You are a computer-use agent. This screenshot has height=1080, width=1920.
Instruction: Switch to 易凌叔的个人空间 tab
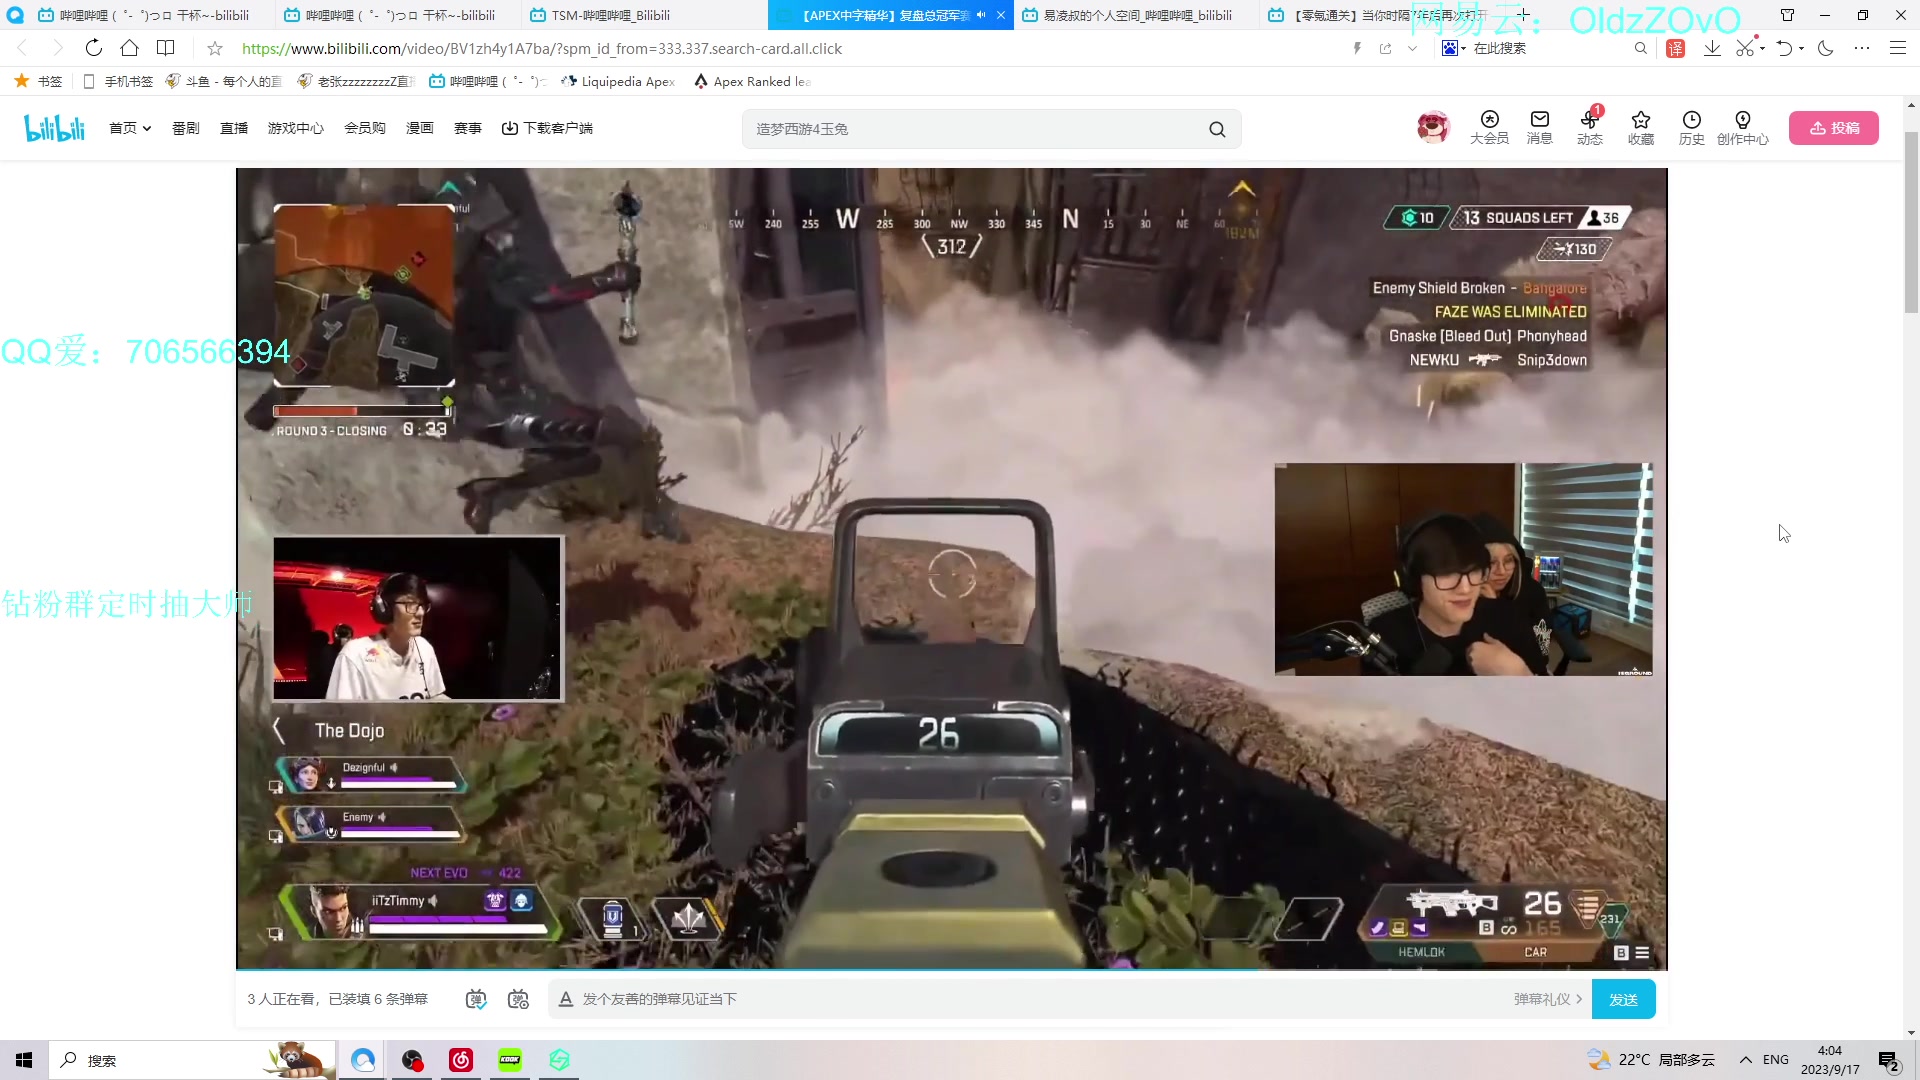(x=1137, y=15)
